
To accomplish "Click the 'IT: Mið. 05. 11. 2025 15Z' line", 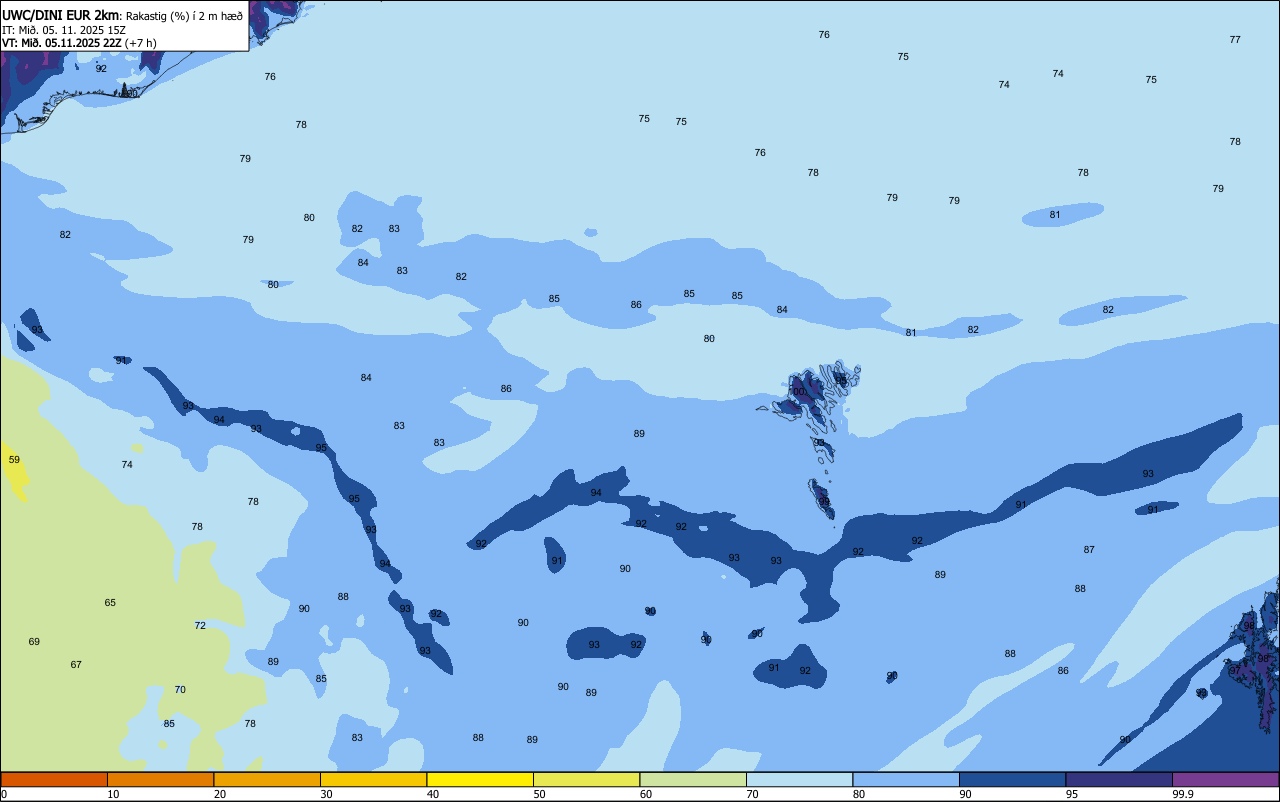I will (63, 30).
